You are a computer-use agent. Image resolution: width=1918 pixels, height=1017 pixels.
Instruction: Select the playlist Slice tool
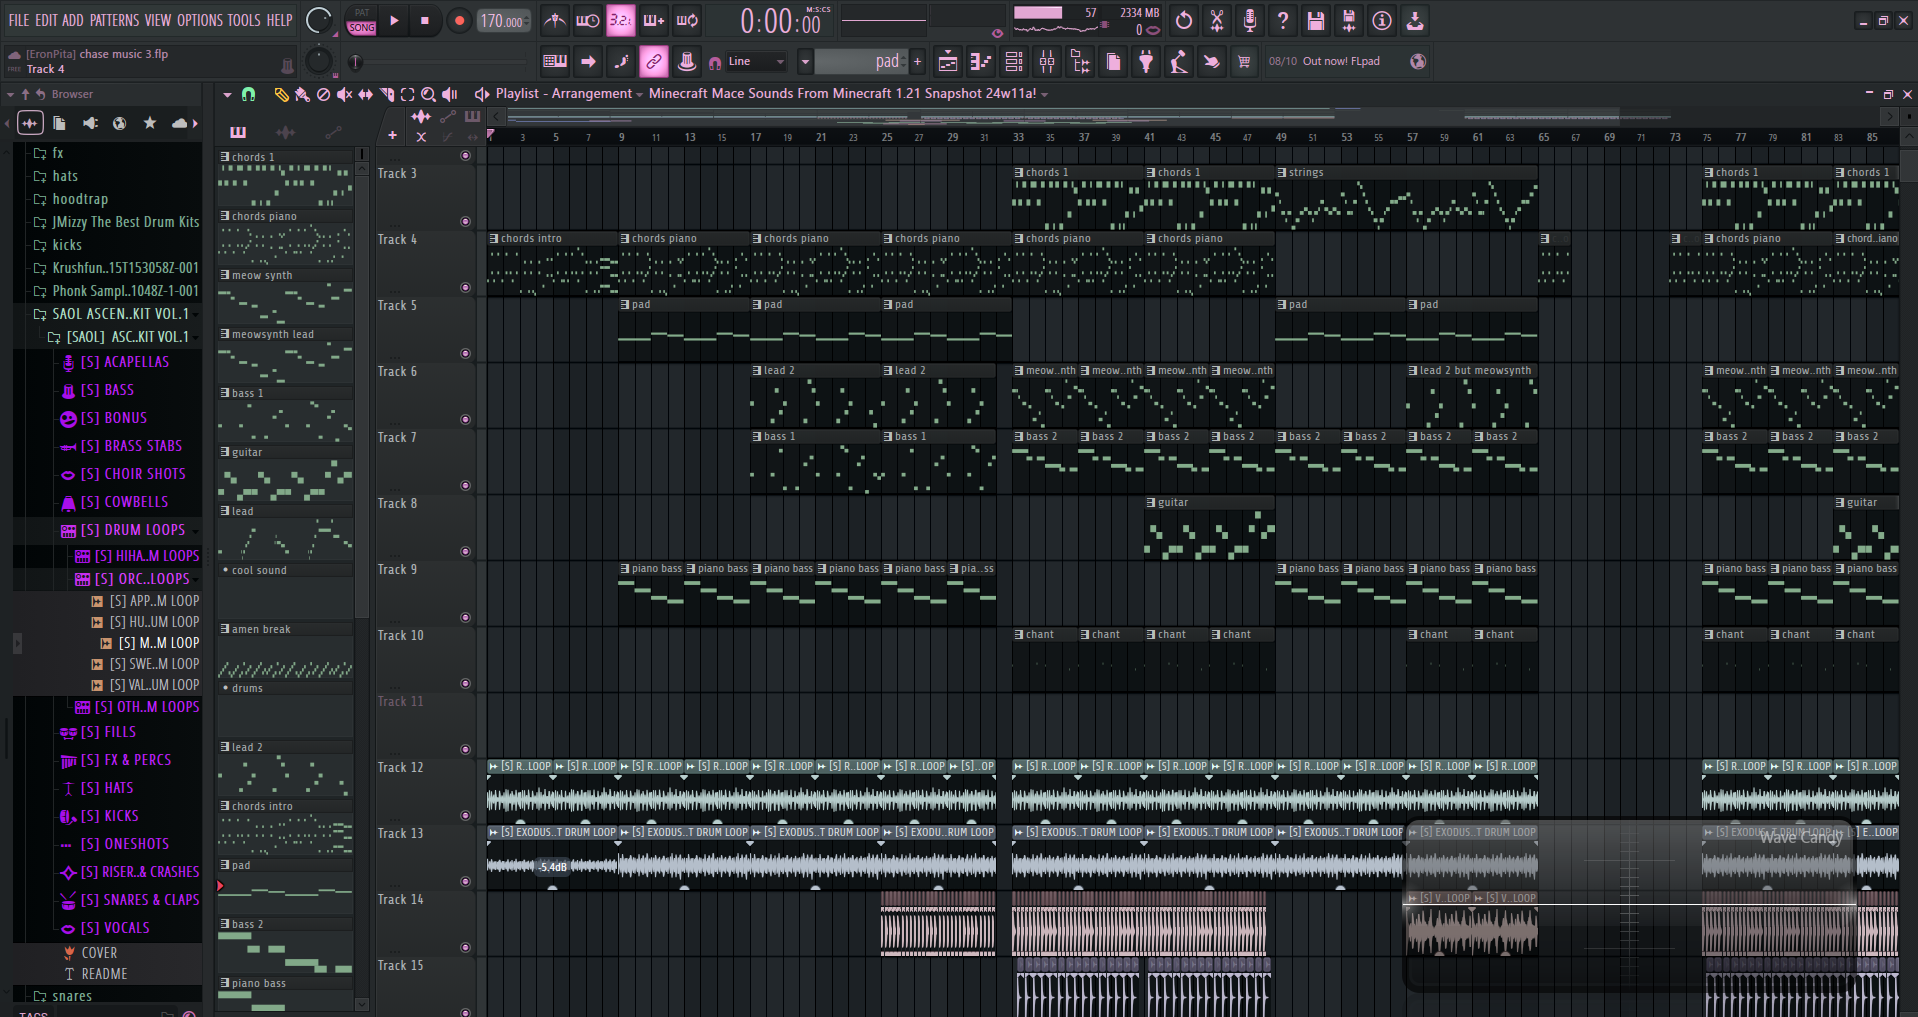point(386,94)
